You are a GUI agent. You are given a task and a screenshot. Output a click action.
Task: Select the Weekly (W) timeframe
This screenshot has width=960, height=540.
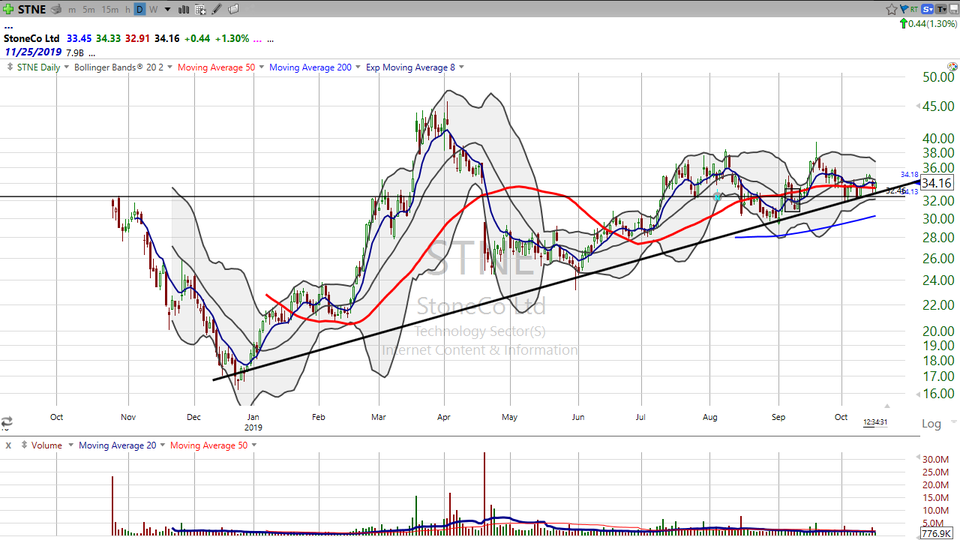click(153, 10)
